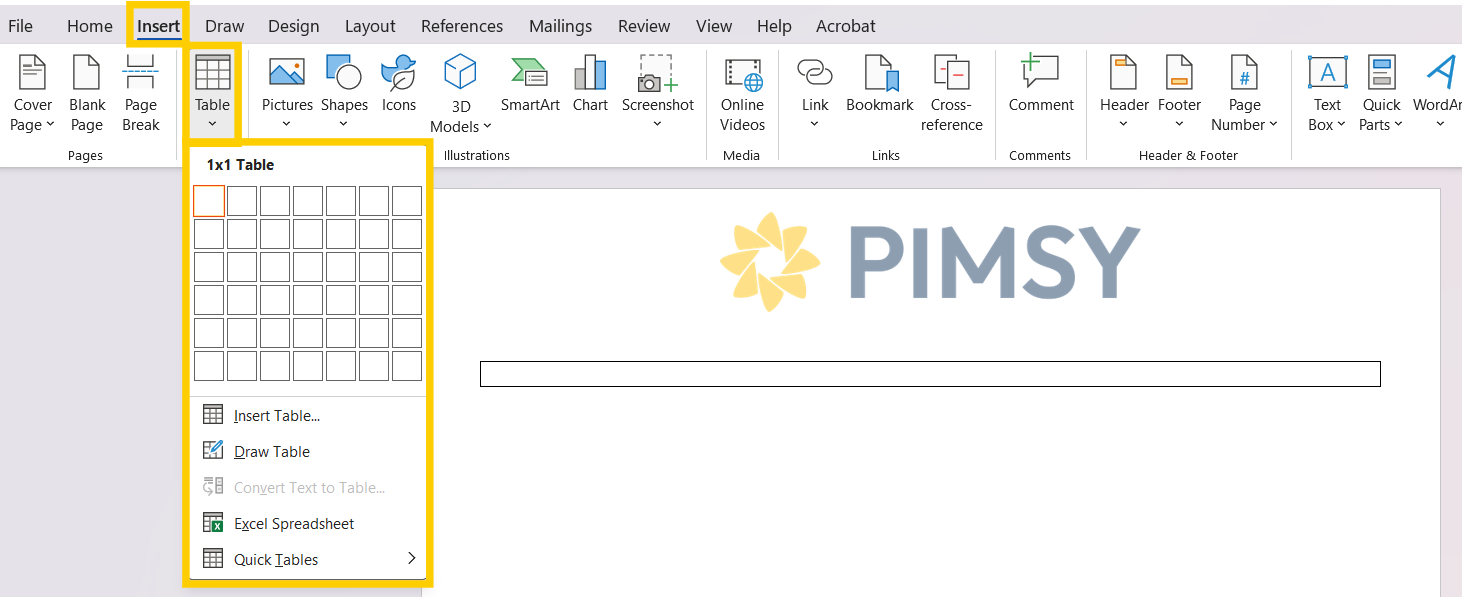Open the Icons gallery
The height and width of the screenshot is (597, 1462).
point(398,90)
